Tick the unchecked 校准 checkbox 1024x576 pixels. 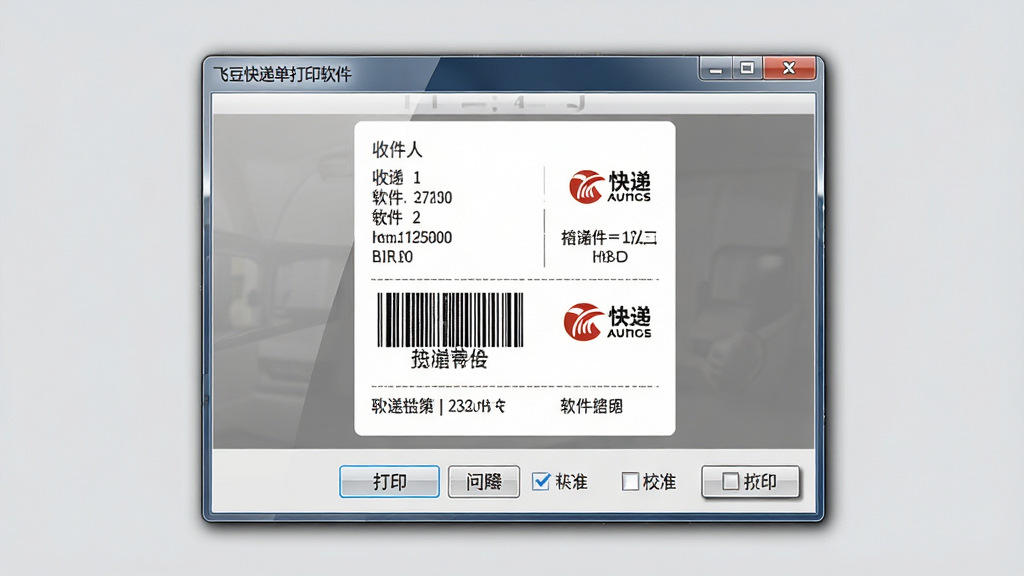(630, 481)
